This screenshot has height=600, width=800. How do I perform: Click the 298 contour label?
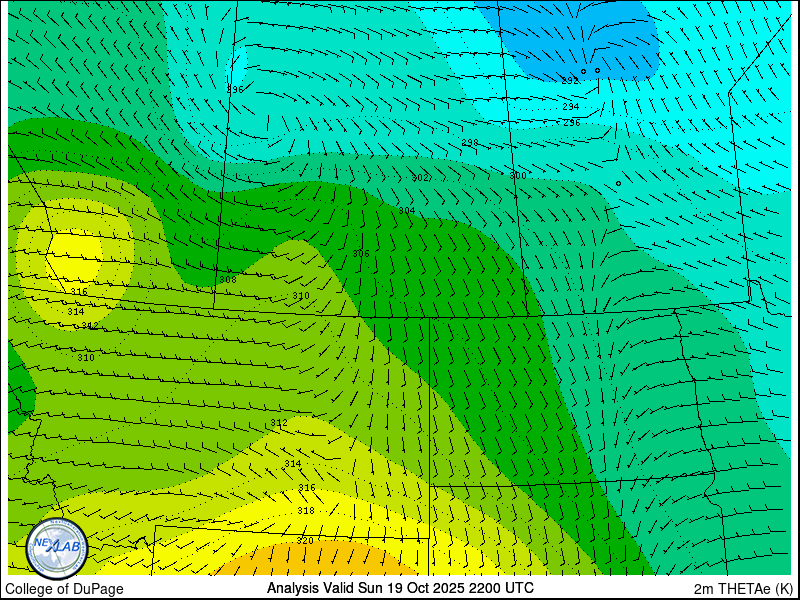[470, 142]
